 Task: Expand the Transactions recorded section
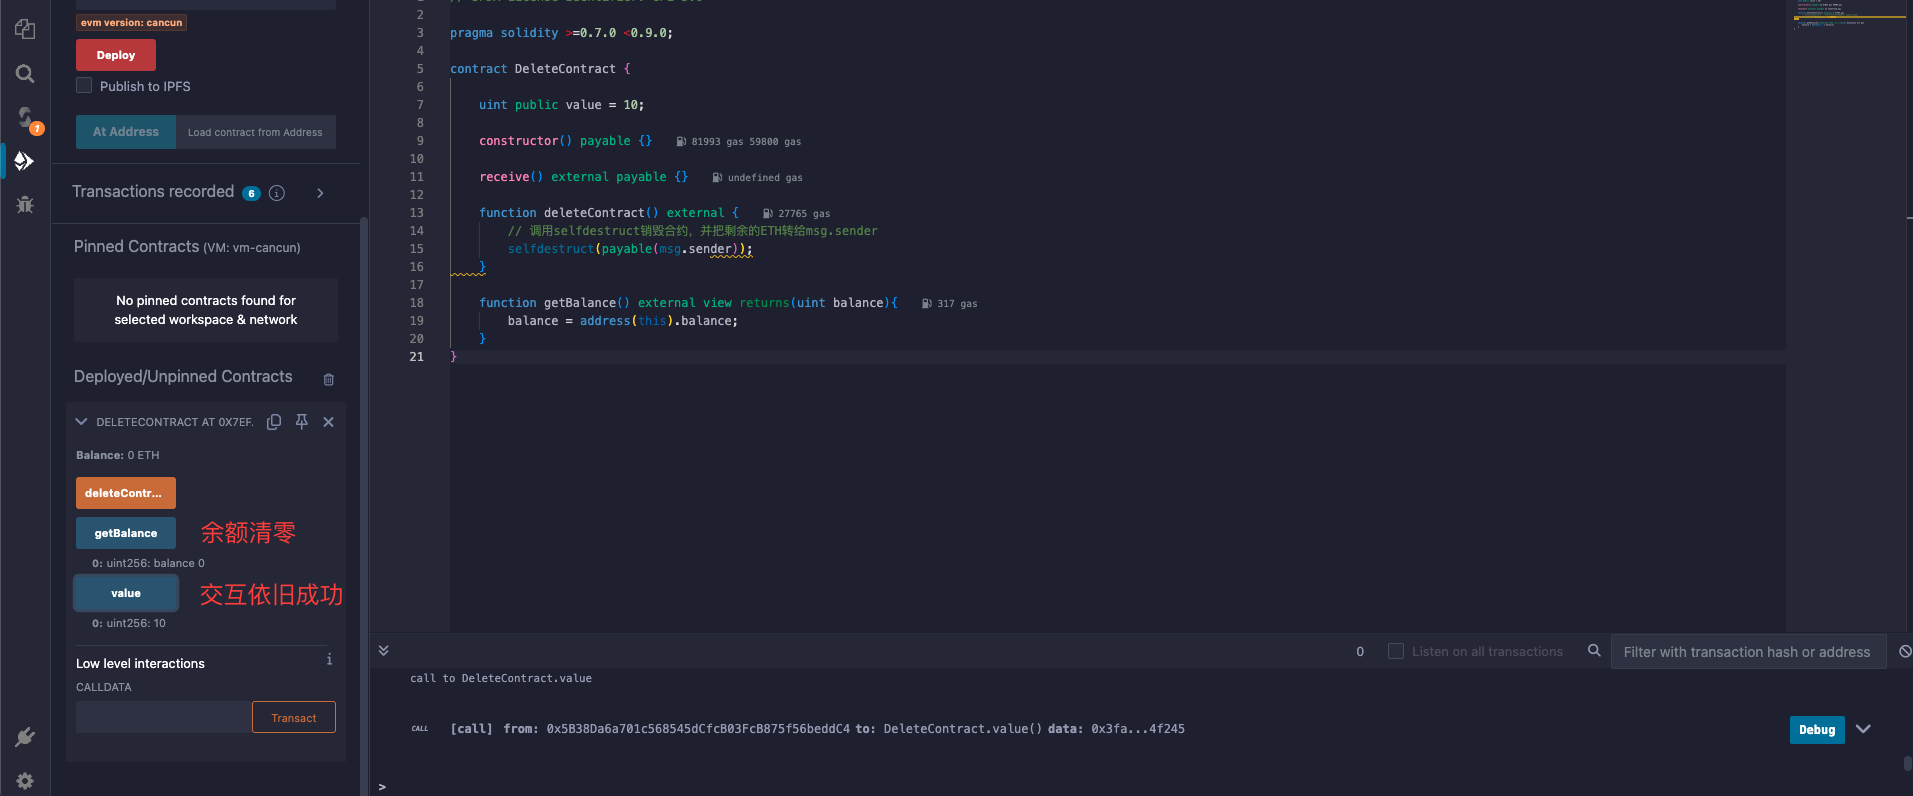click(x=320, y=193)
